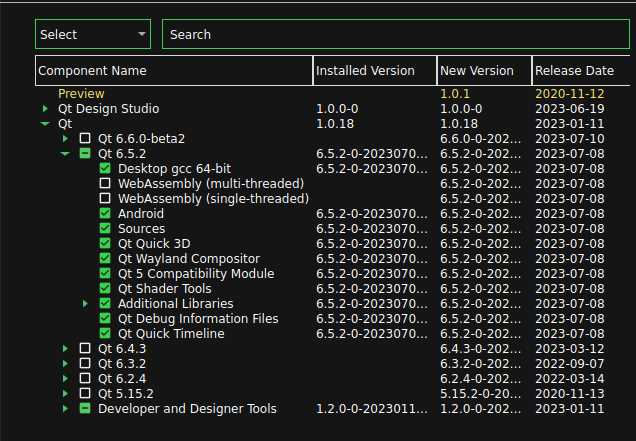Sort by Installed Version column header
The height and width of the screenshot is (441, 636).
click(x=375, y=71)
